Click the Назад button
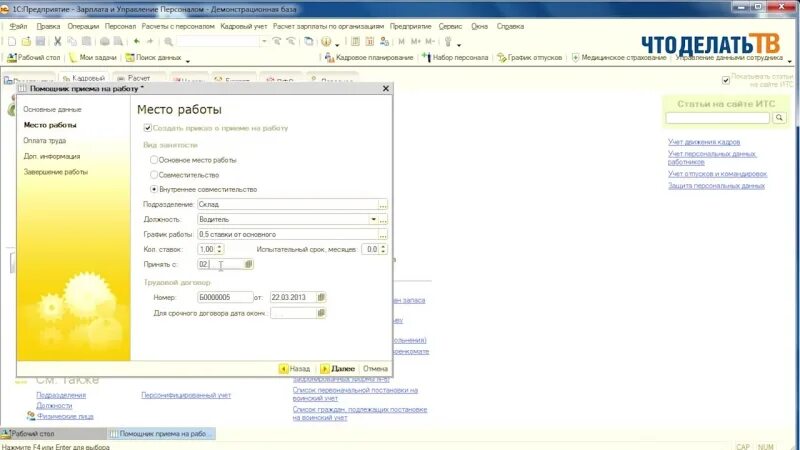This screenshot has height=450, width=800. click(294, 368)
